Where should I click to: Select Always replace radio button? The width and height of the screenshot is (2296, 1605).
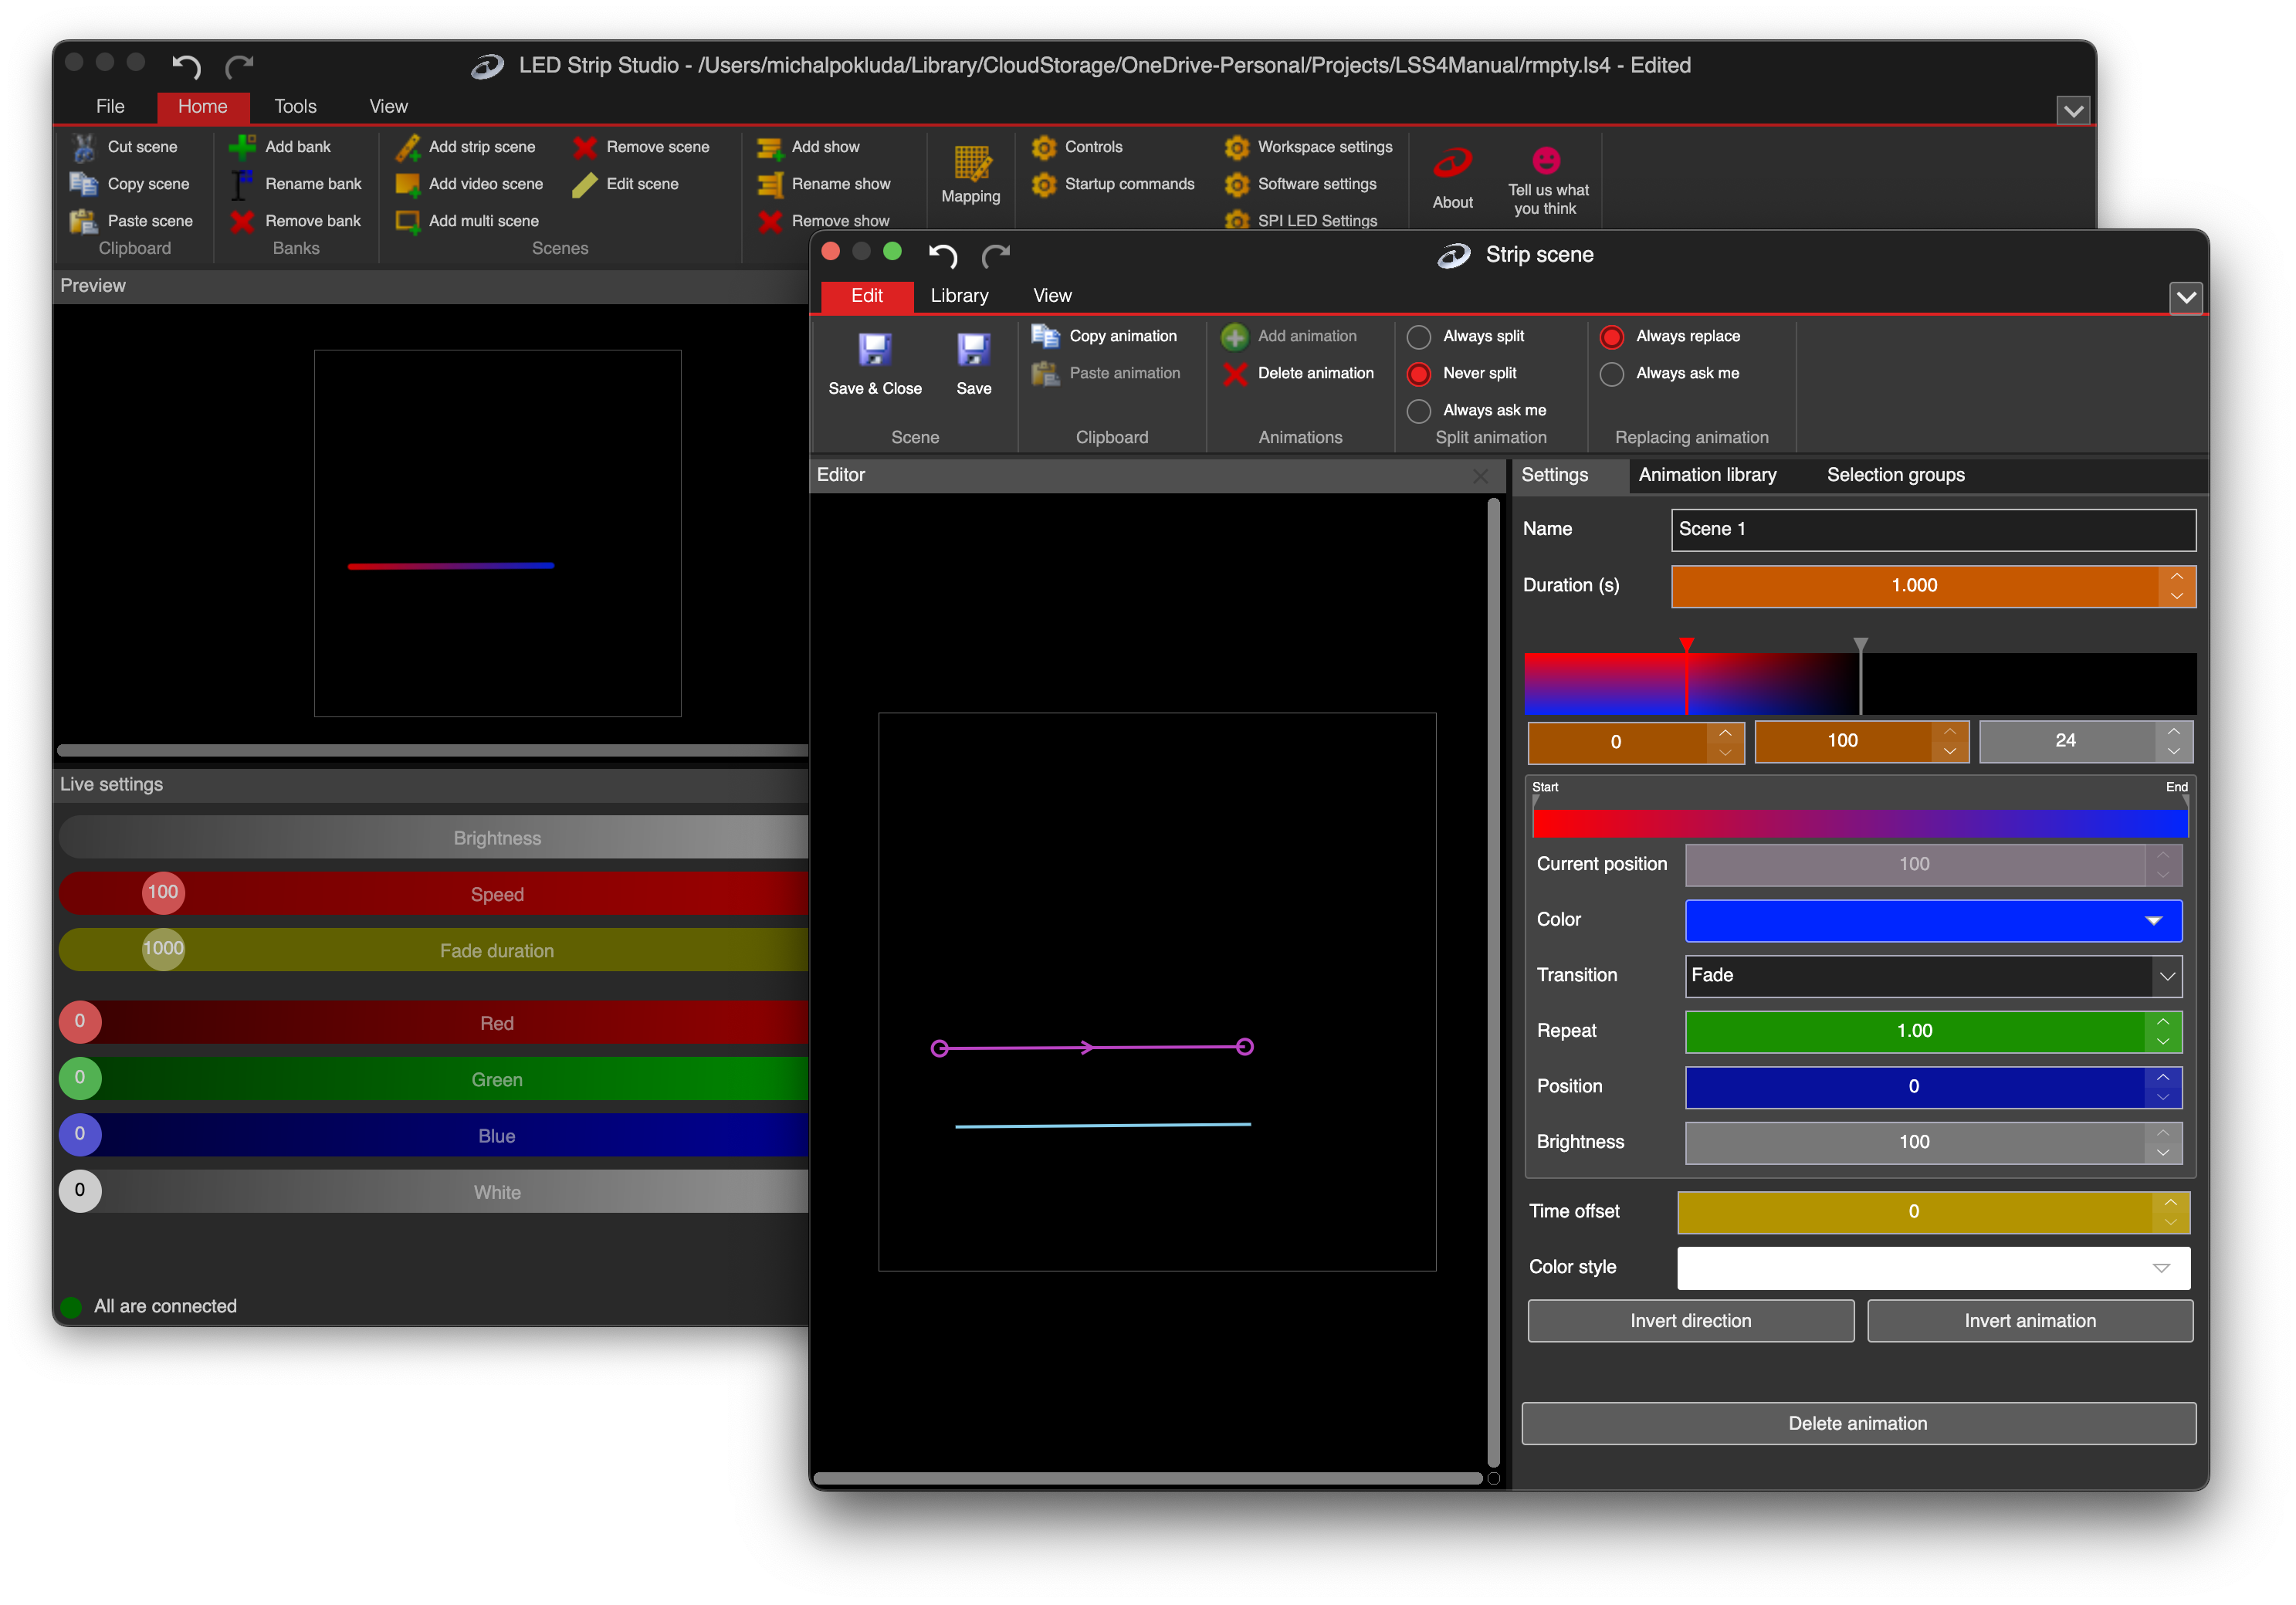click(1611, 337)
